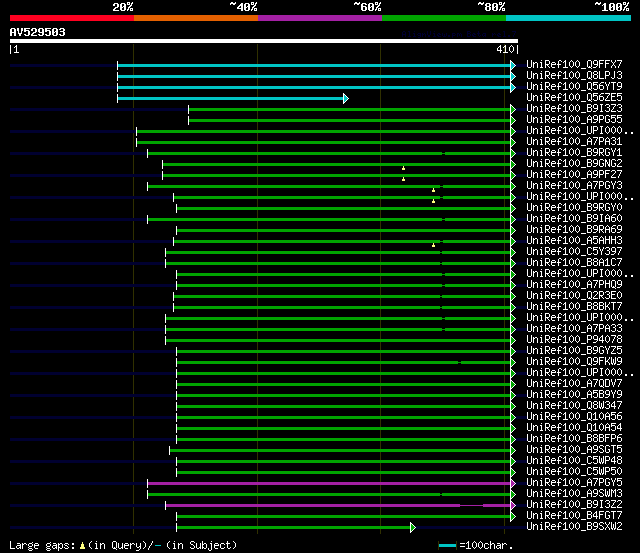Click the AV529503 query name label
The height and width of the screenshot is (553, 640).
coord(38,32)
